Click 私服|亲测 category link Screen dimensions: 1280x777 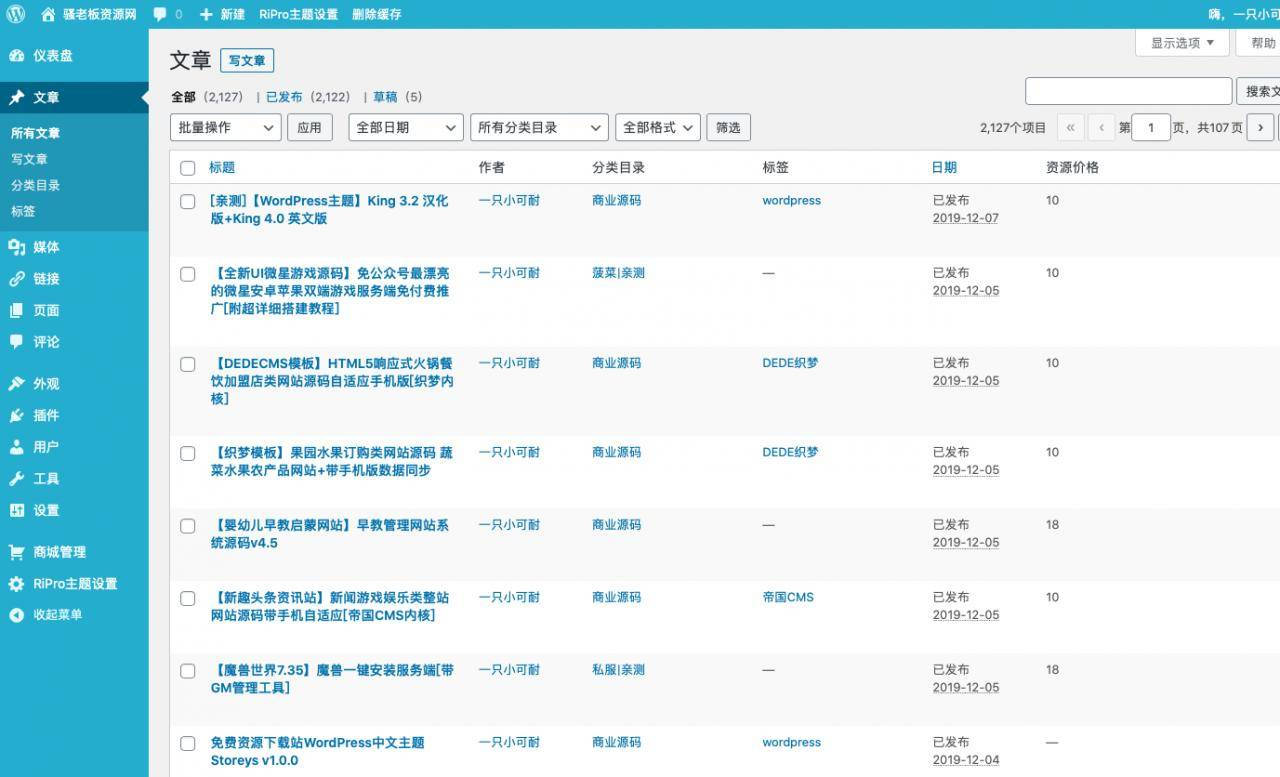618,670
